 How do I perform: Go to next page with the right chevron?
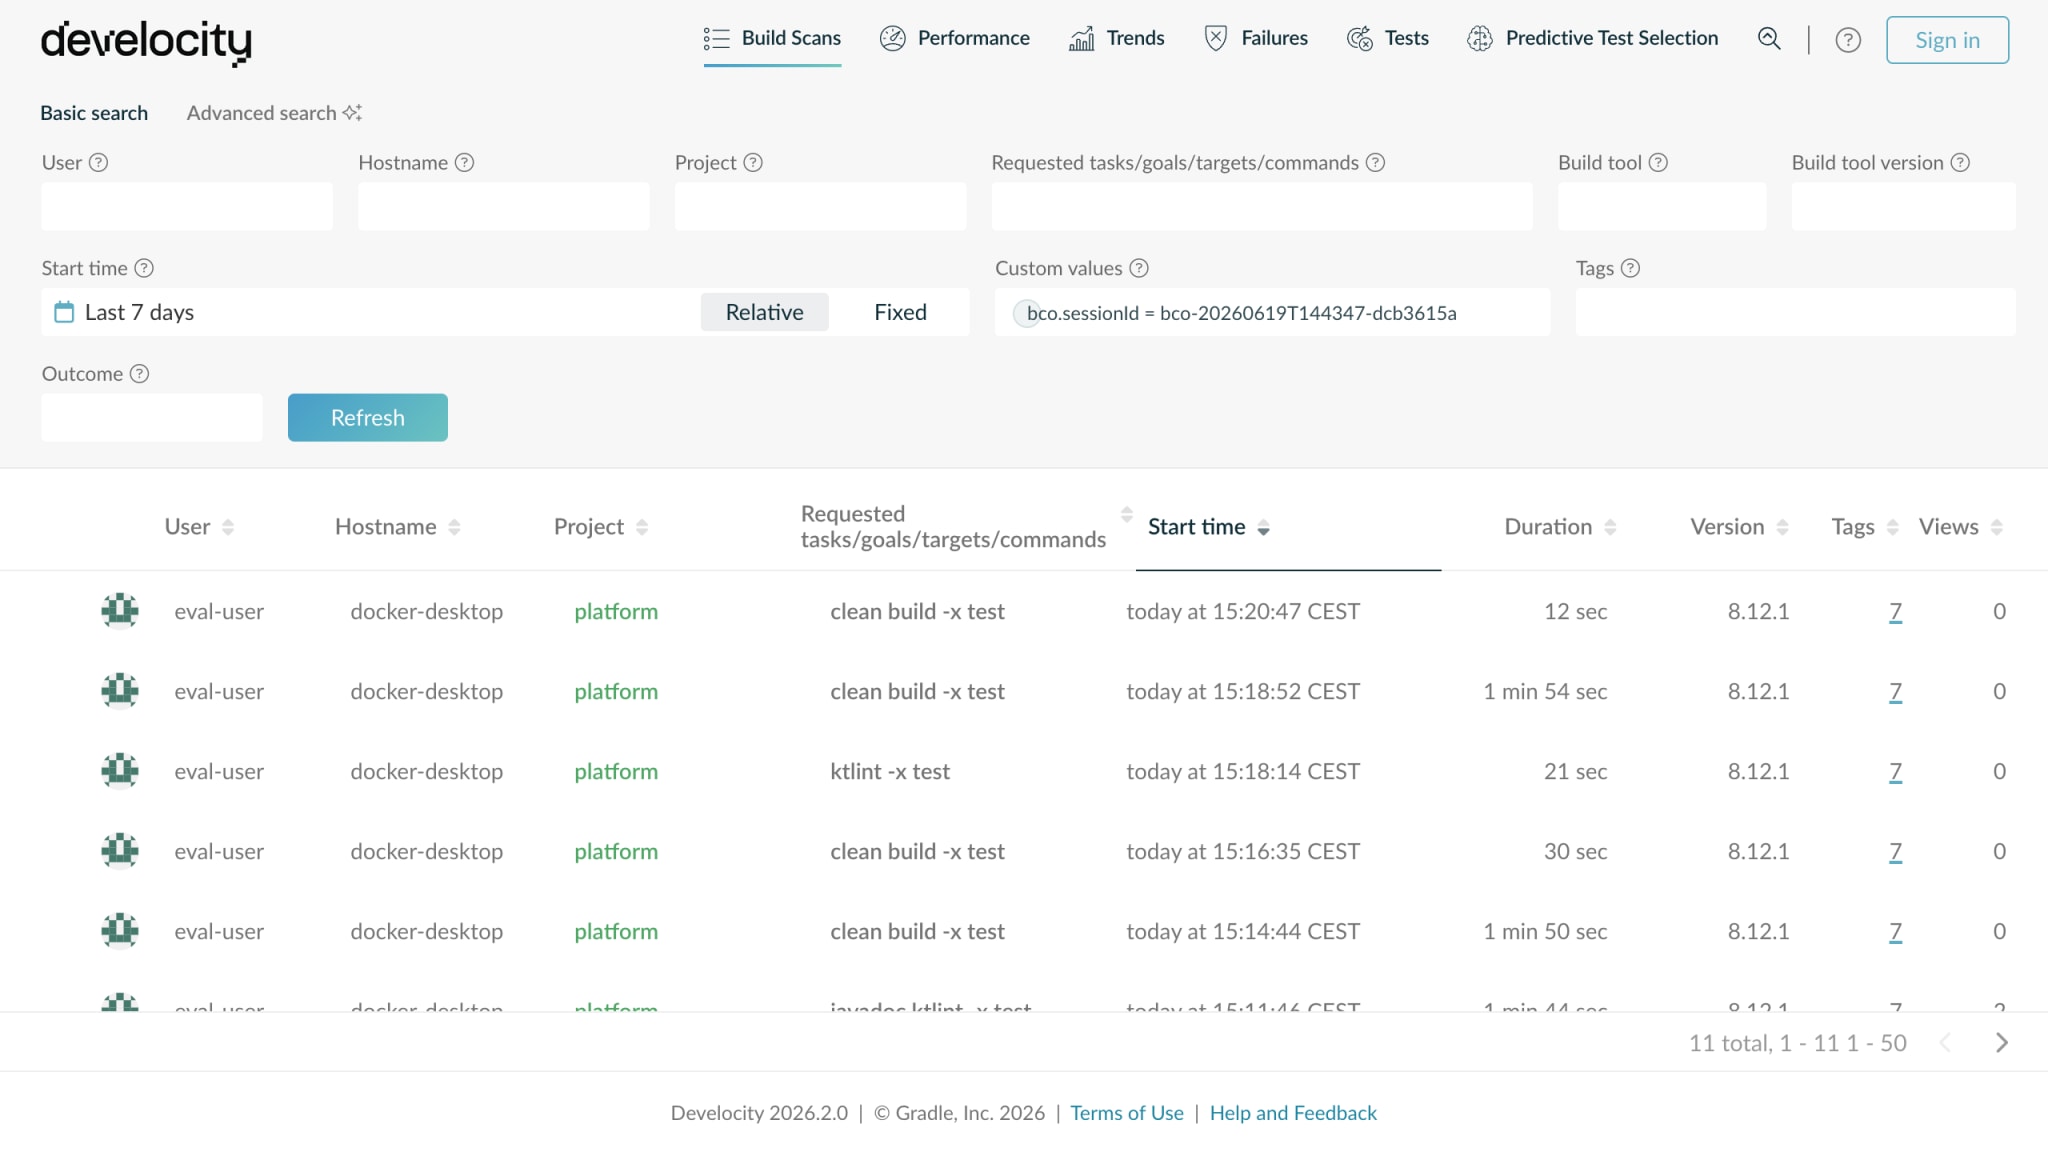coord(2001,1043)
